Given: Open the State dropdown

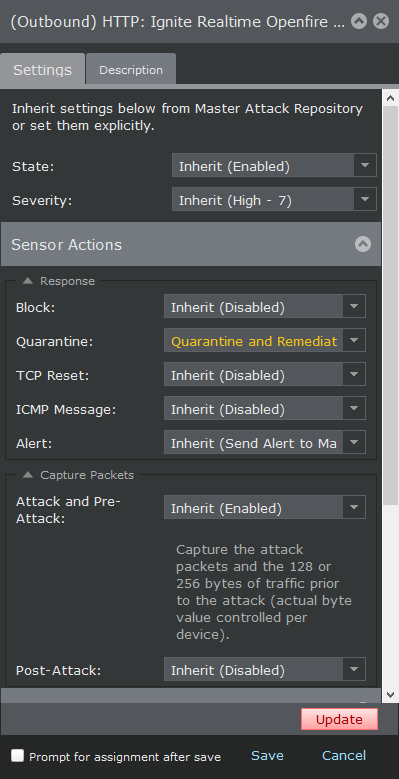Looking at the screenshot, I should pyautogui.click(x=274, y=165).
